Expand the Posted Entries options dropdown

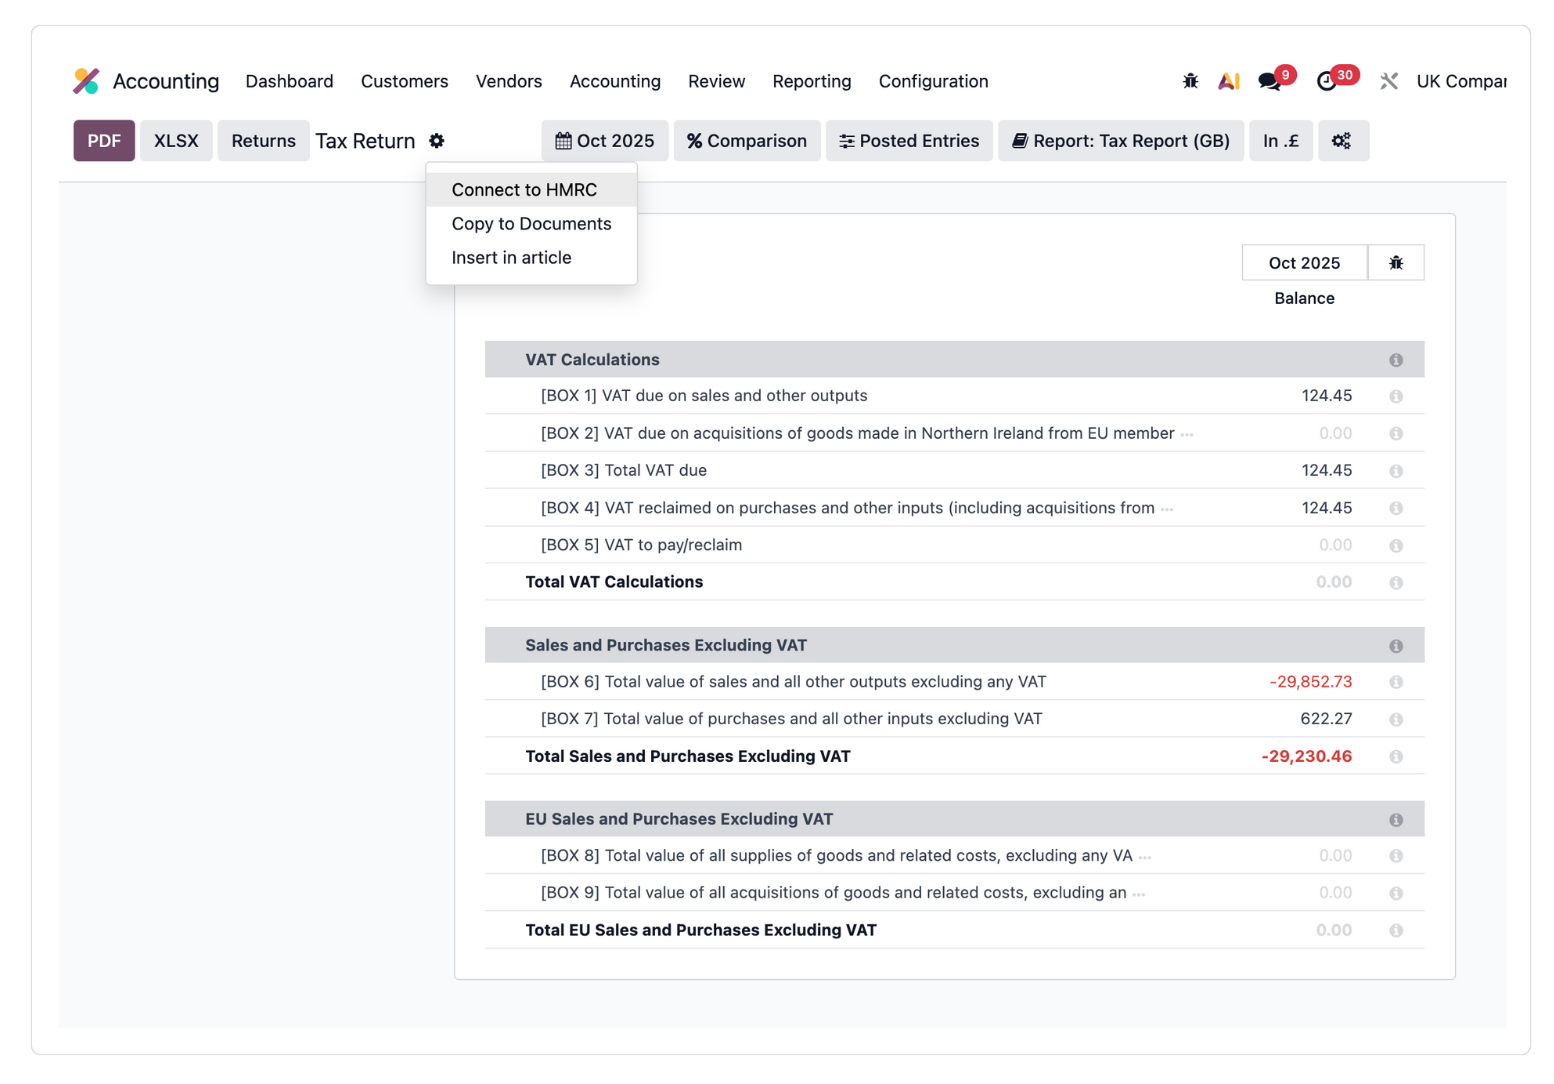pyautogui.click(x=909, y=141)
